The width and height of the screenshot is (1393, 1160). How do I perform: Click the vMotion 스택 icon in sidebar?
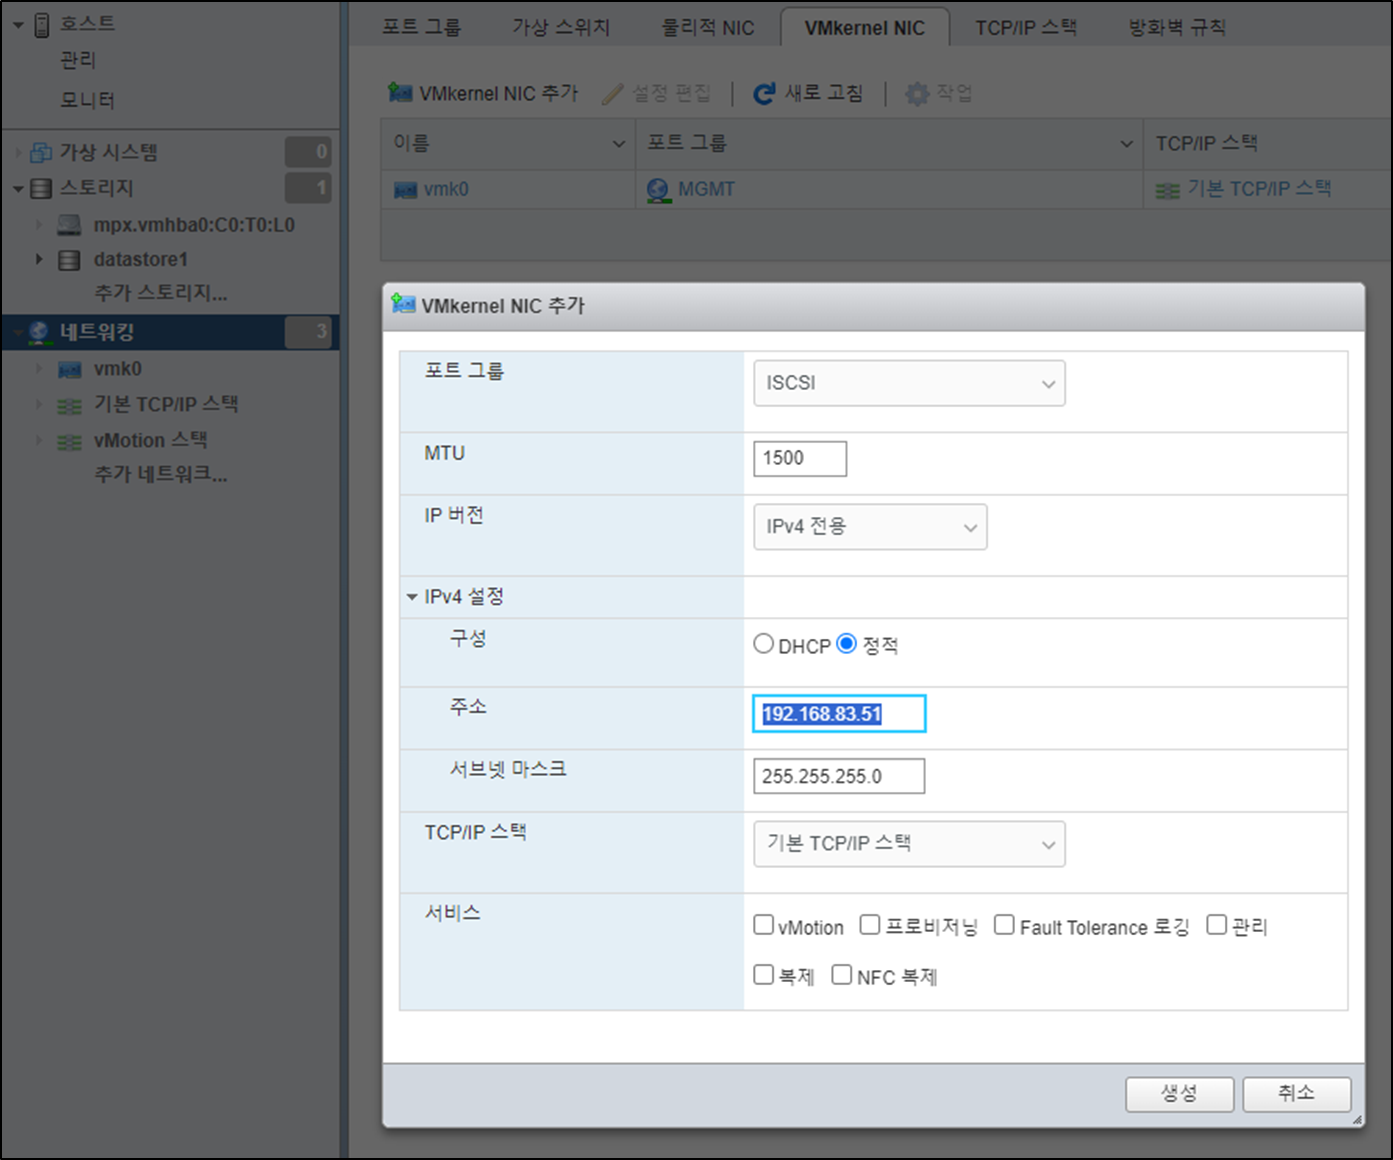(x=69, y=441)
